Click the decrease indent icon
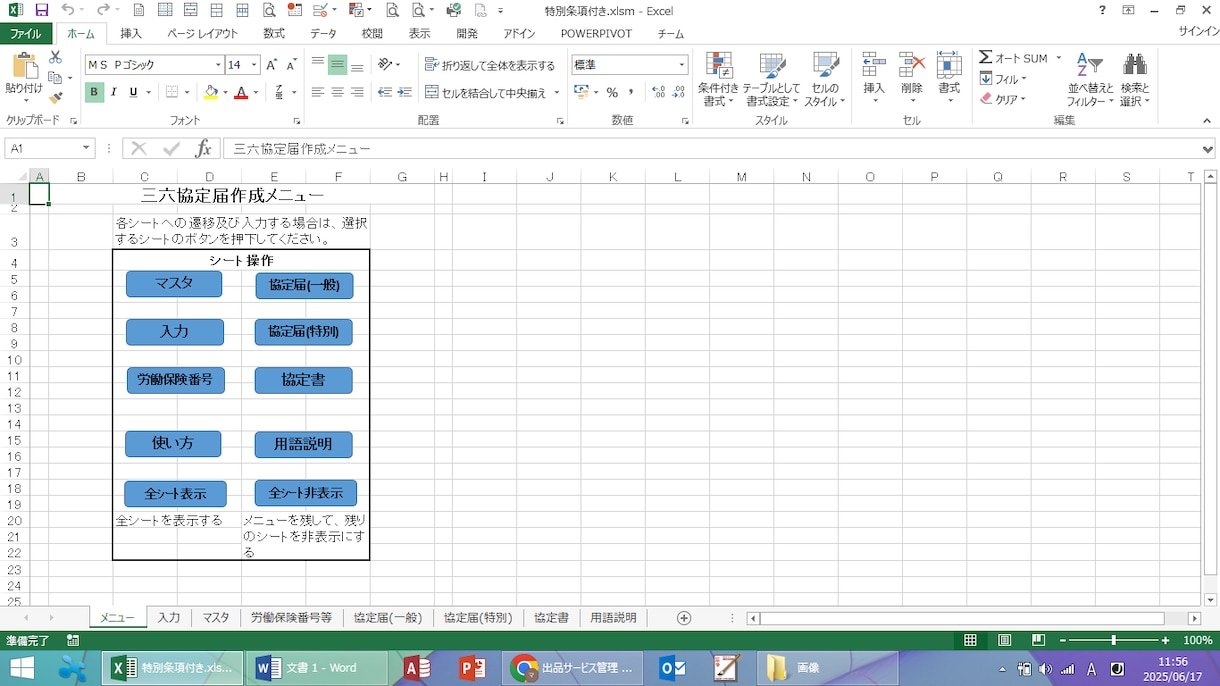Viewport: 1220px width, 686px height. [x=385, y=92]
